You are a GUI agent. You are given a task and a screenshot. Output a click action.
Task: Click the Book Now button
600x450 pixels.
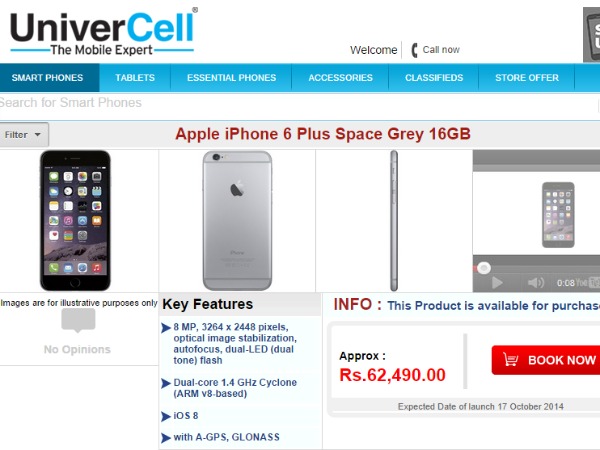tap(546, 360)
